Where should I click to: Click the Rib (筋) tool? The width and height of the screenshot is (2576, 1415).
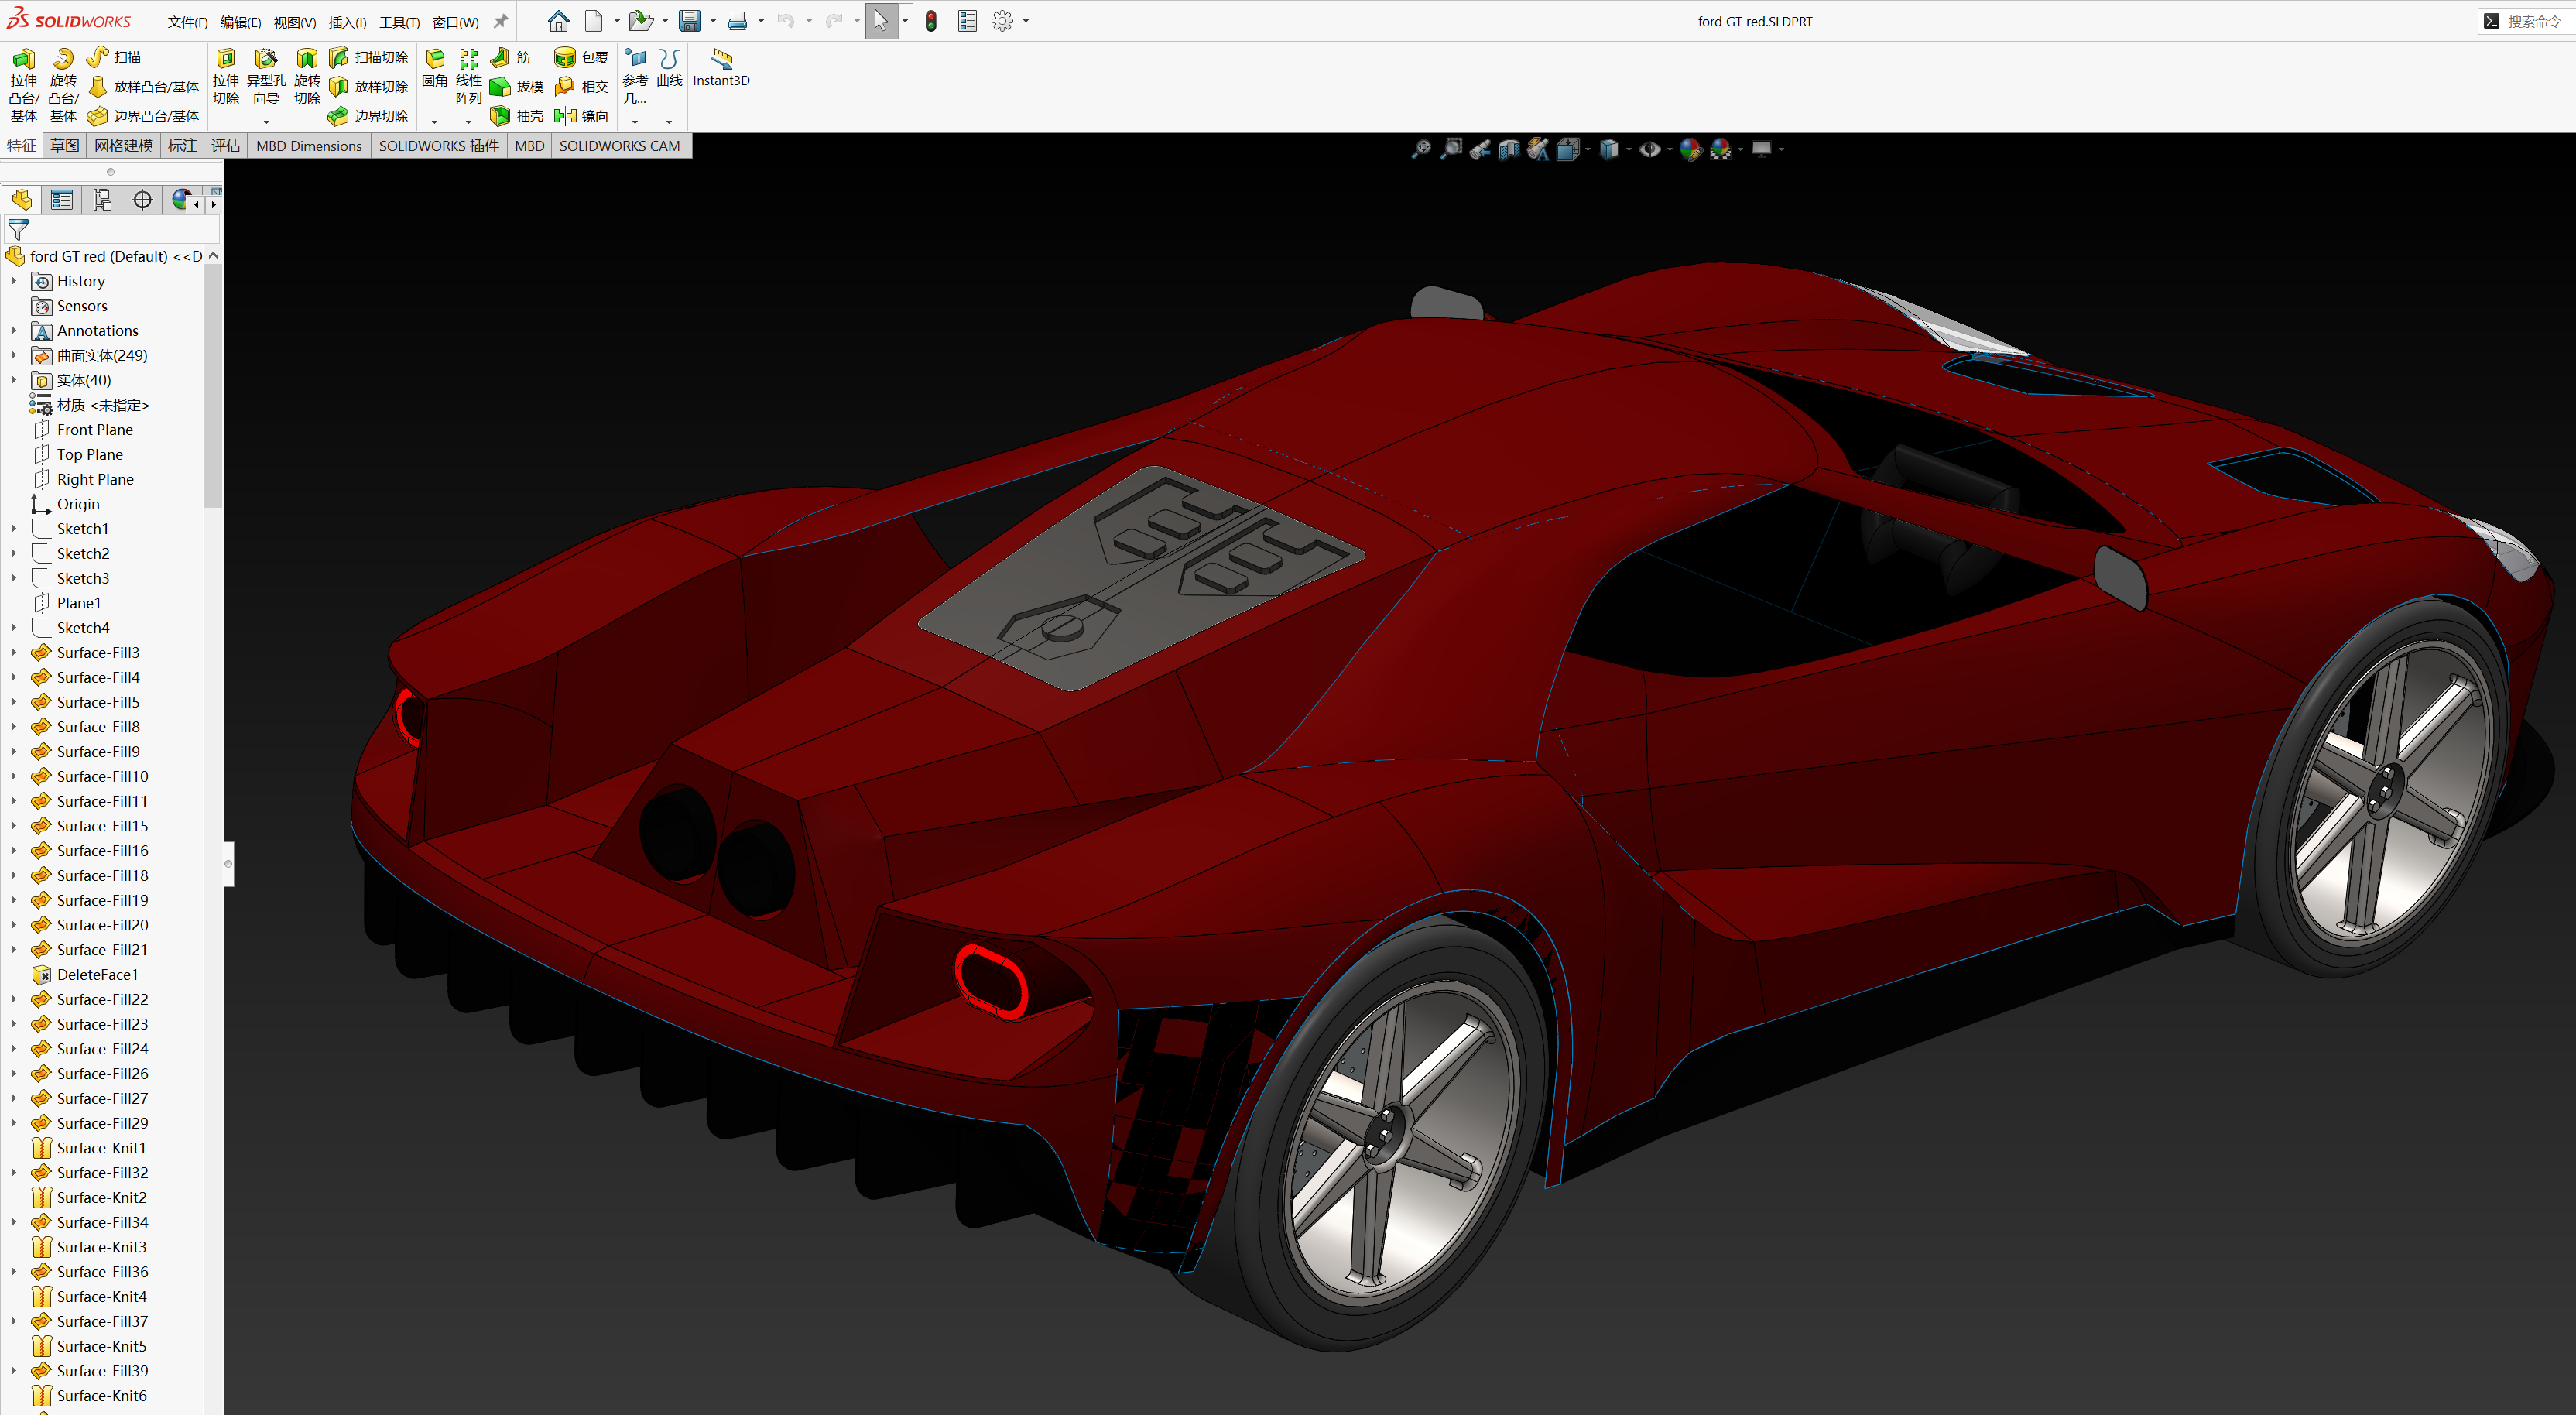[511, 57]
